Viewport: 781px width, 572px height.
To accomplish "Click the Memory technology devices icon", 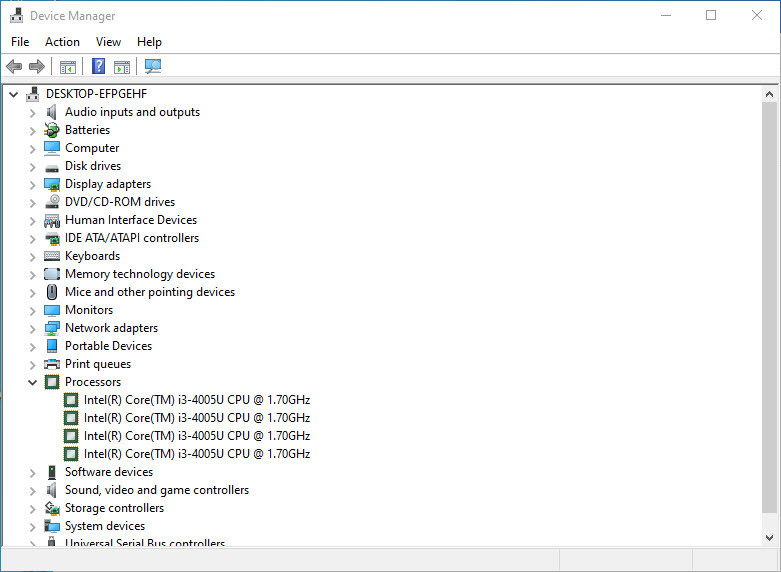I will (52, 274).
